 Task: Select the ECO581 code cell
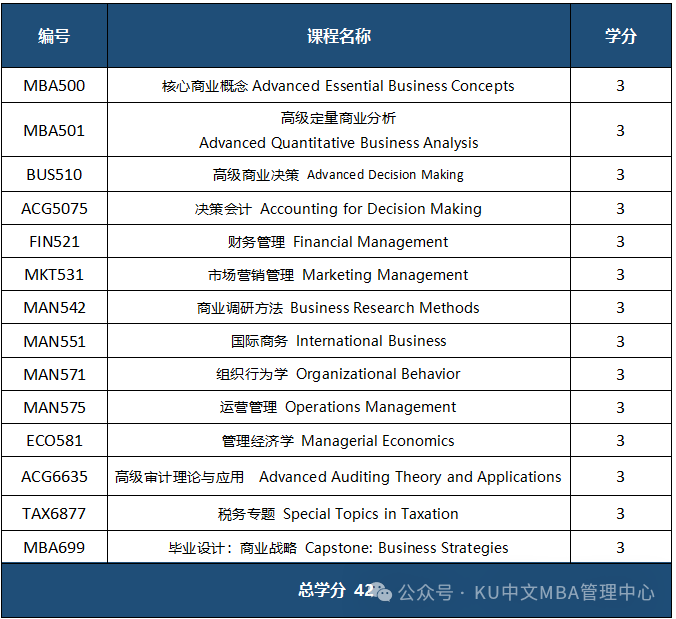point(54,441)
